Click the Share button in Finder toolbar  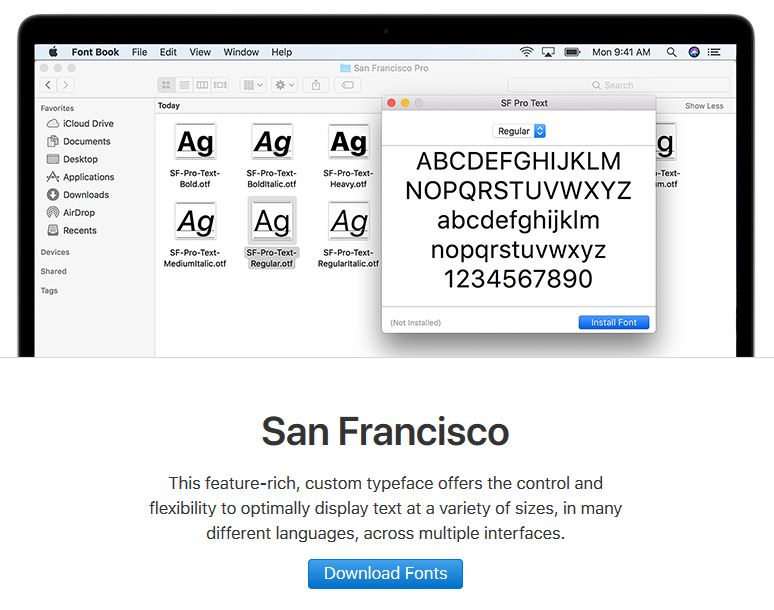pyautogui.click(x=316, y=85)
